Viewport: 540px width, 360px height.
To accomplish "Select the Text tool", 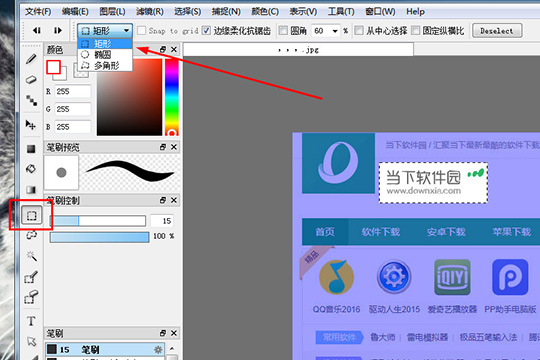I will (x=31, y=321).
